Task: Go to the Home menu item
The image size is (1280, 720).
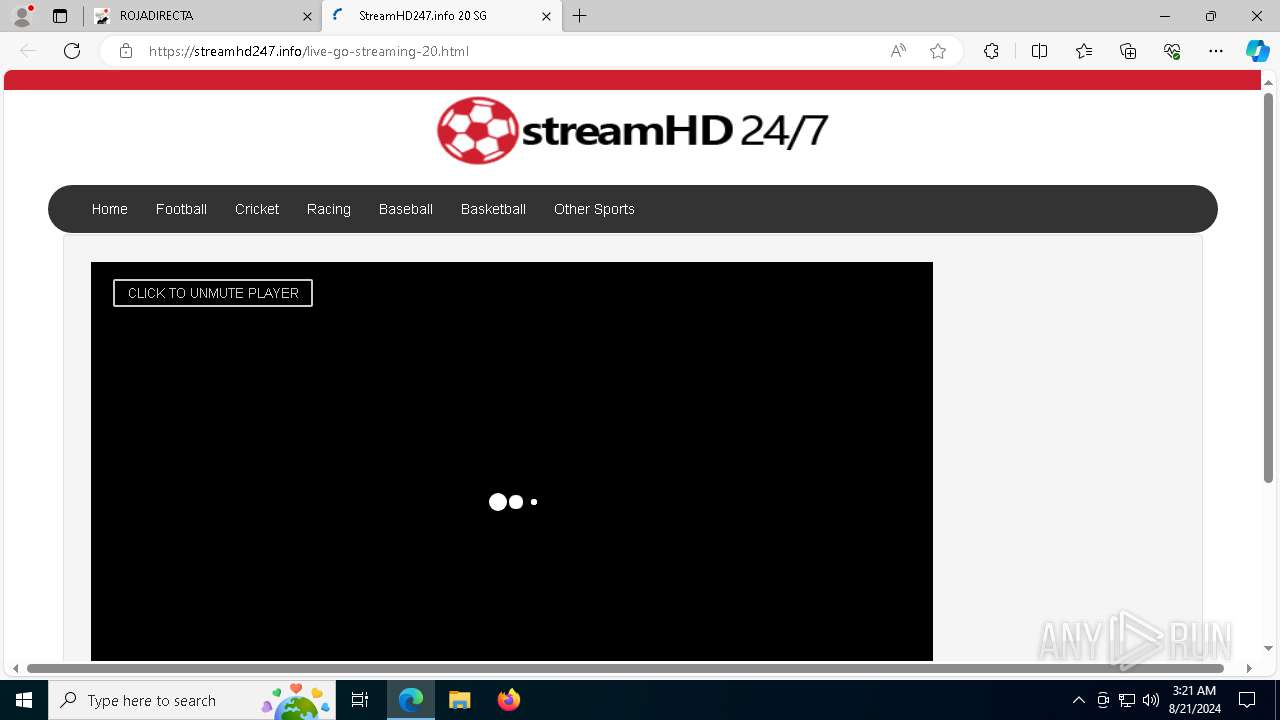Action: pyautogui.click(x=110, y=209)
